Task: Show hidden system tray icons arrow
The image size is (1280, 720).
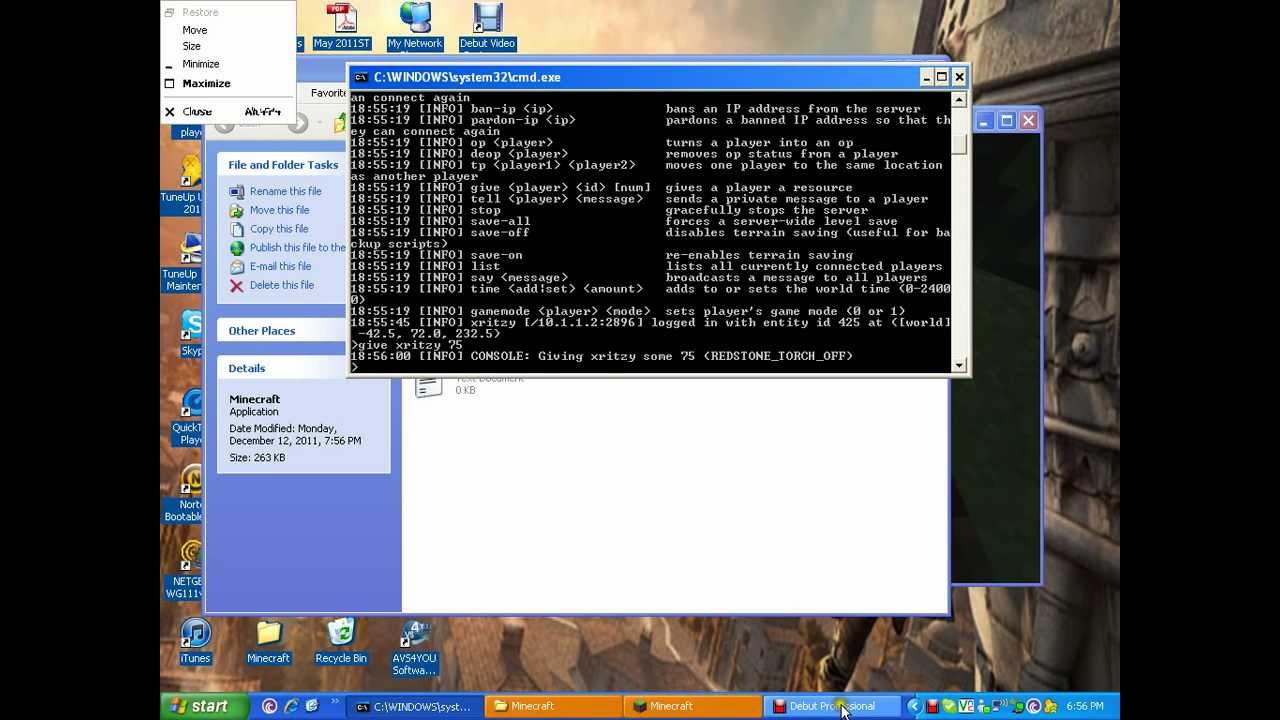Action: click(x=913, y=706)
